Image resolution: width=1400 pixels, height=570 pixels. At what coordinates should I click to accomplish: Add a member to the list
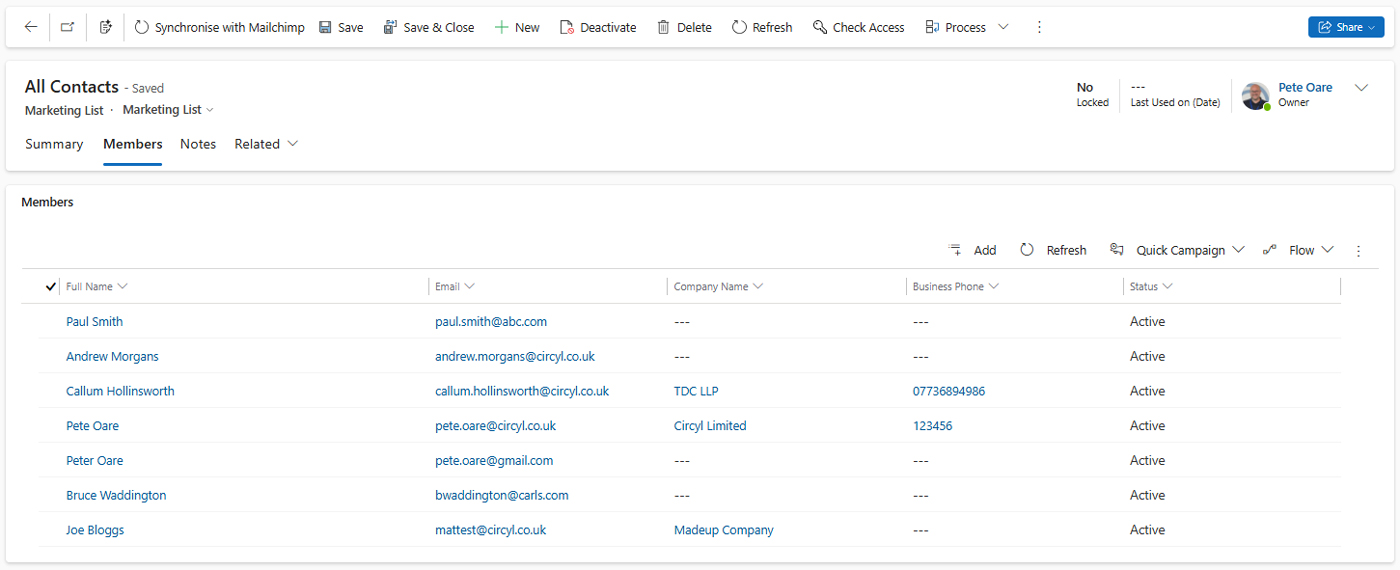coord(972,250)
